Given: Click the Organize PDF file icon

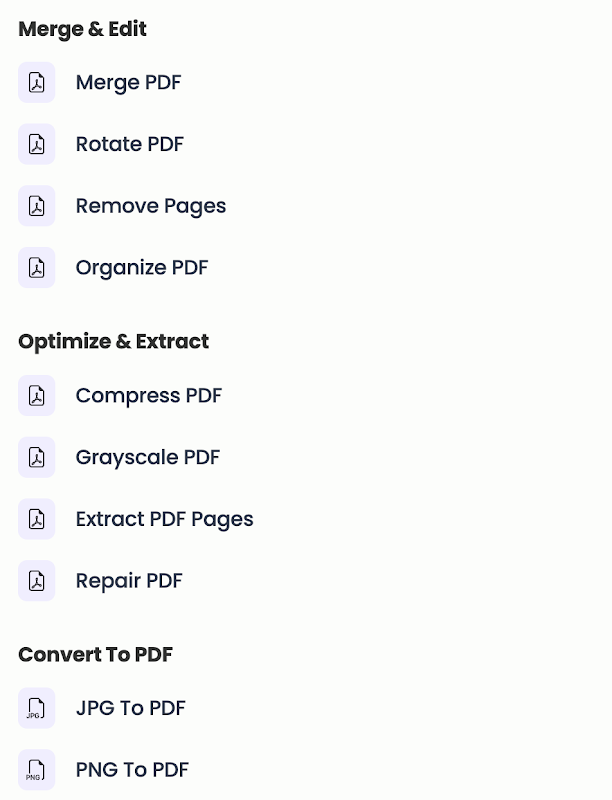Looking at the screenshot, I should coord(37,268).
